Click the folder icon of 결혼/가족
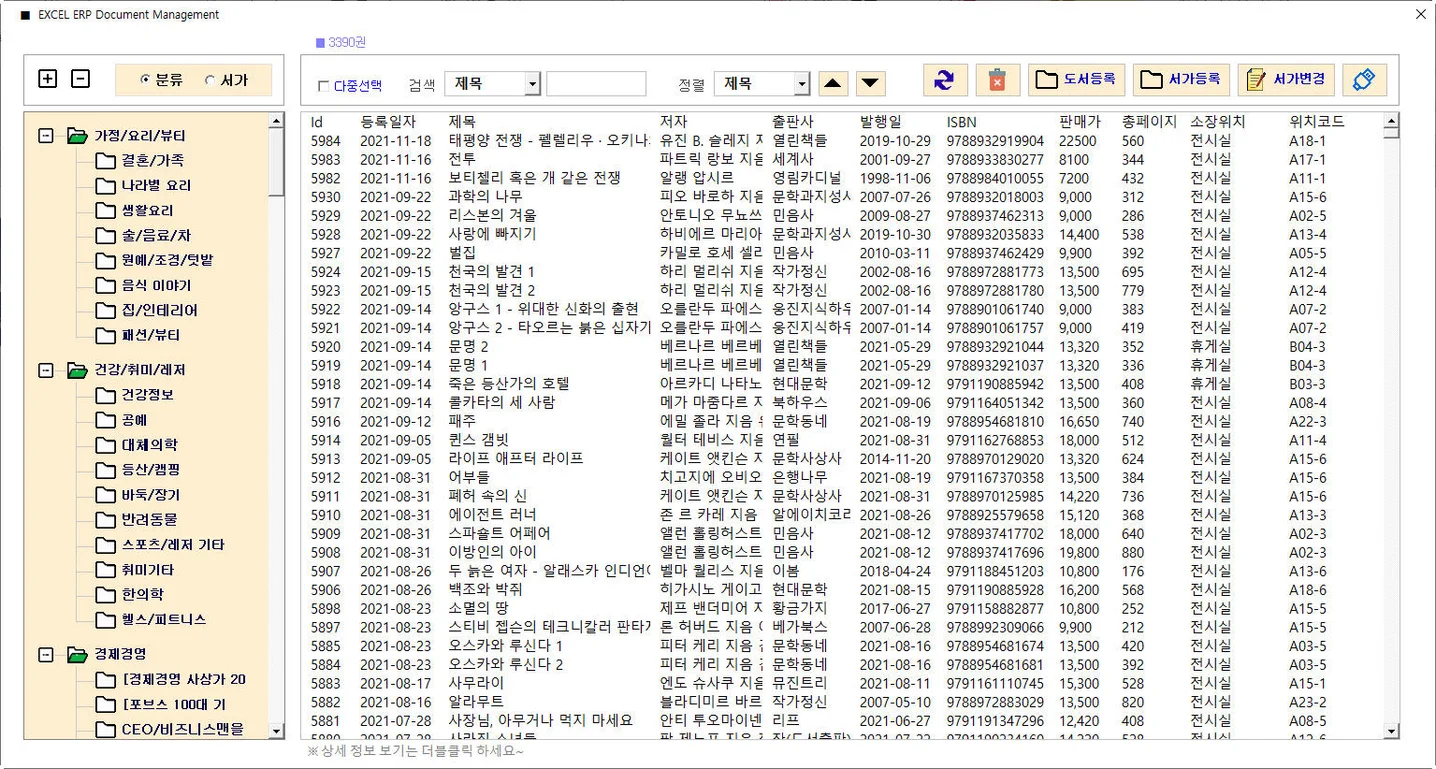 coord(106,160)
